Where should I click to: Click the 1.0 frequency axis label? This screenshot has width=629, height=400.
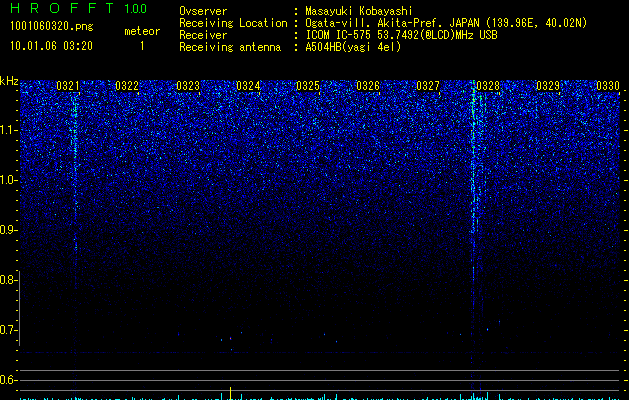8,180
